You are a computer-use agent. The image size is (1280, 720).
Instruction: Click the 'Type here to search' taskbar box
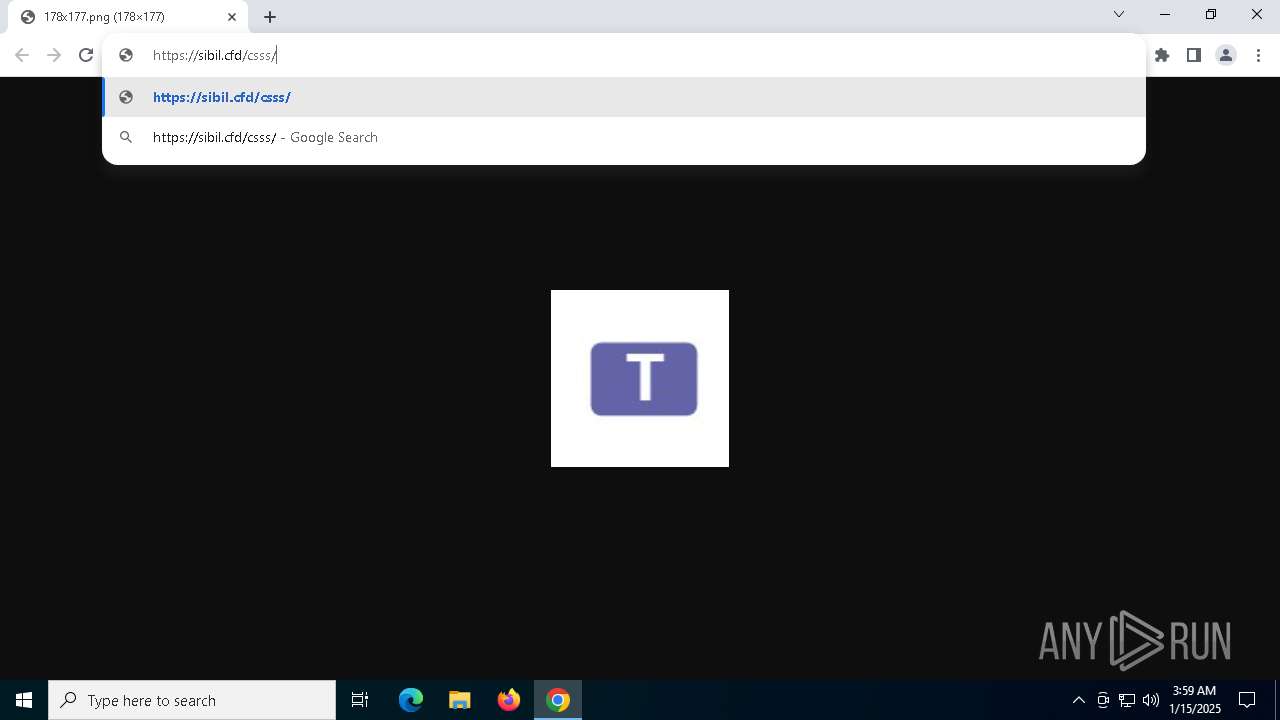[x=192, y=700]
